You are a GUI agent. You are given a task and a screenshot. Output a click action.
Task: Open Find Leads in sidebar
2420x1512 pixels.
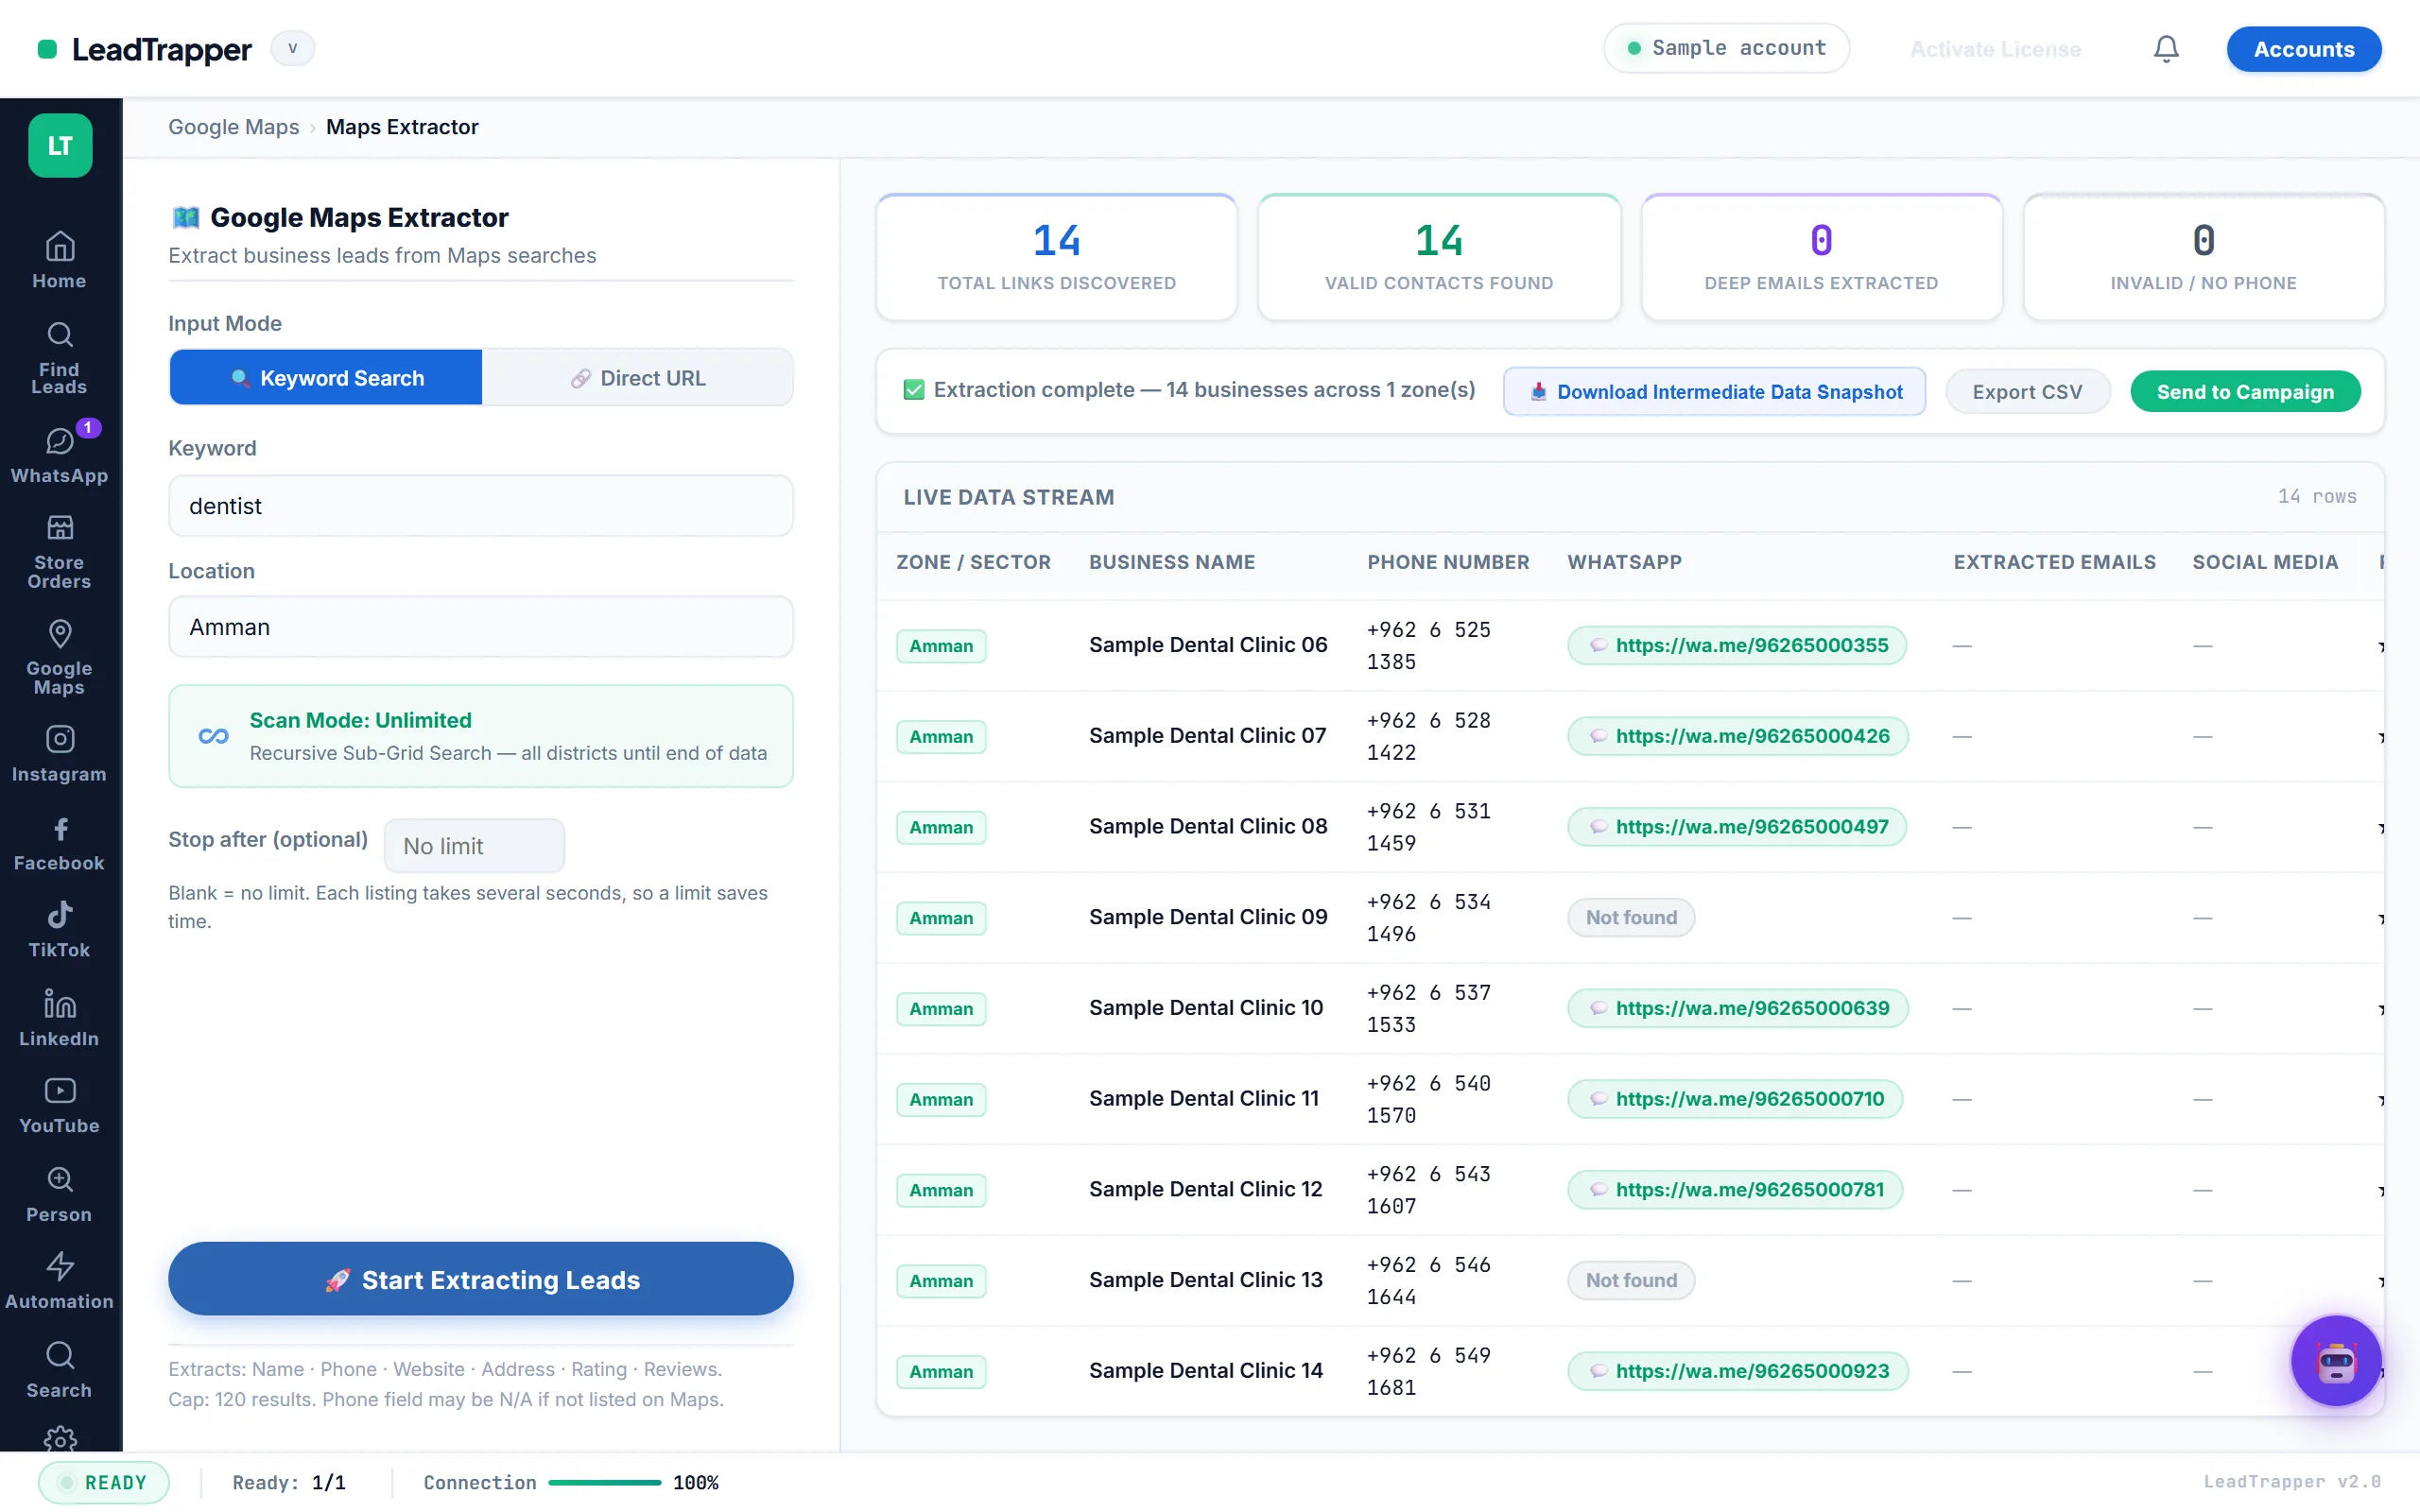60,357
